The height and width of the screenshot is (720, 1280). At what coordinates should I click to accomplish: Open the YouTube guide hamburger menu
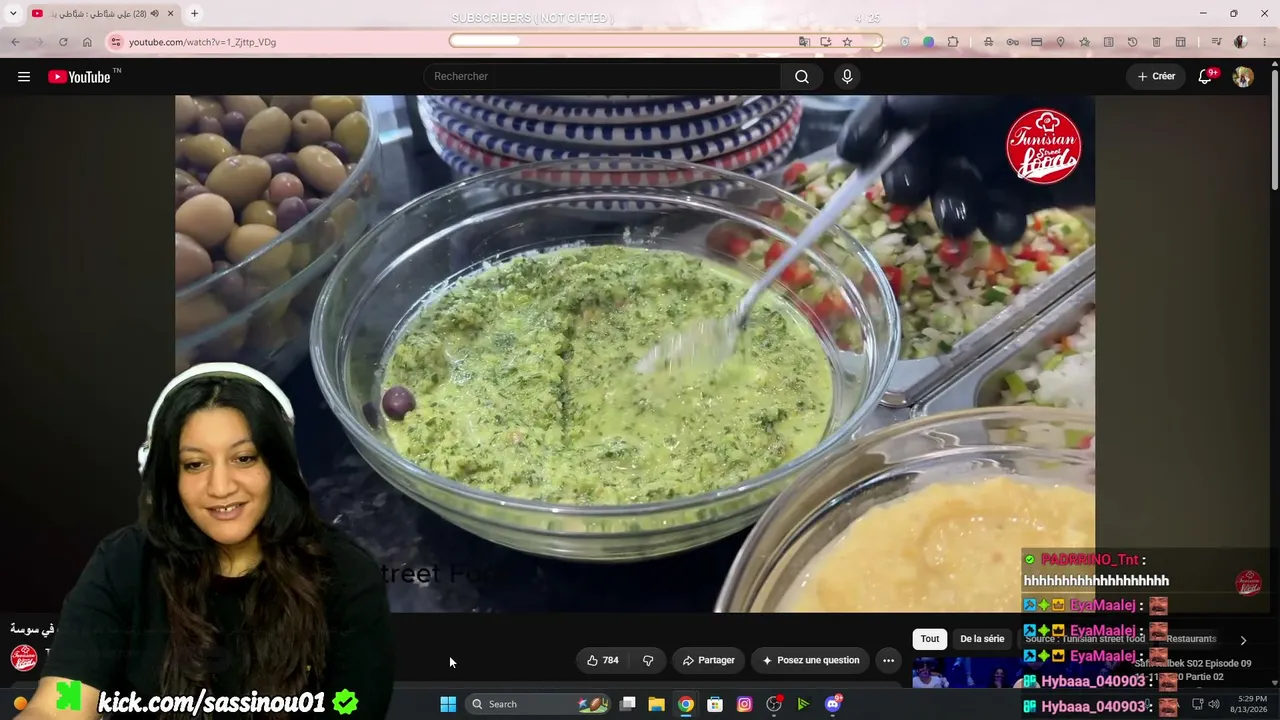pyautogui.click(x=24, y=77)
